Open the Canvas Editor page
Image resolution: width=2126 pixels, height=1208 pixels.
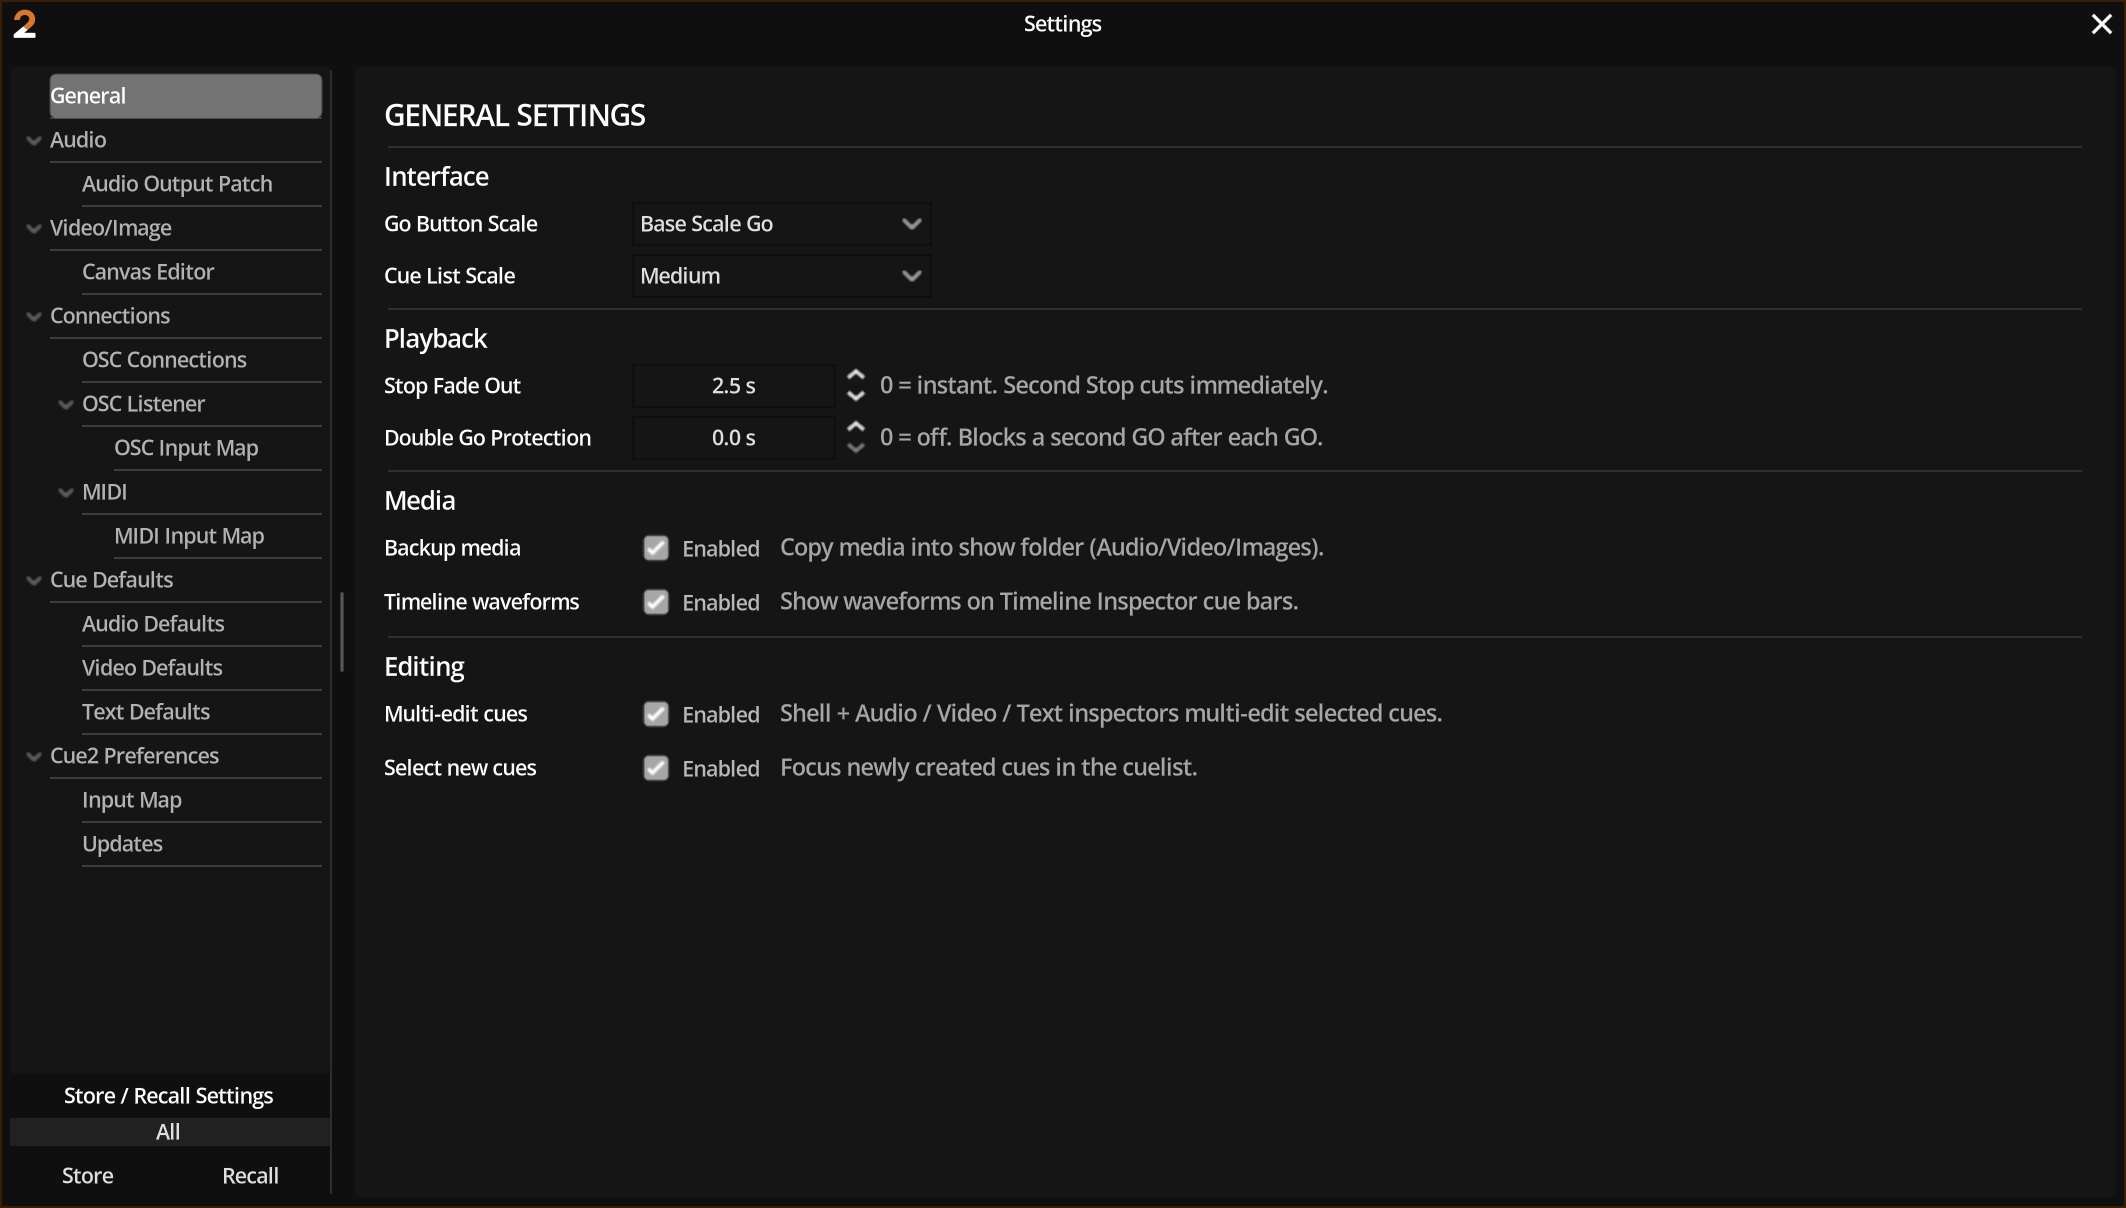click(201, 272)
